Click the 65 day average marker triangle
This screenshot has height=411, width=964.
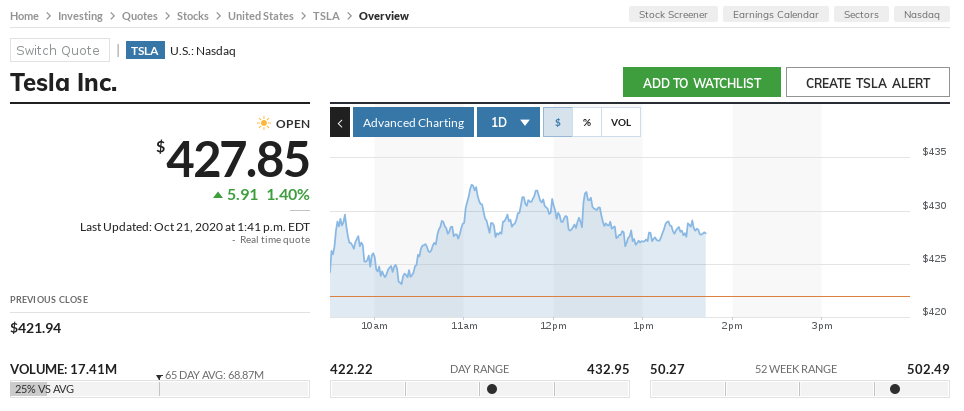click(x=159, y=377)
